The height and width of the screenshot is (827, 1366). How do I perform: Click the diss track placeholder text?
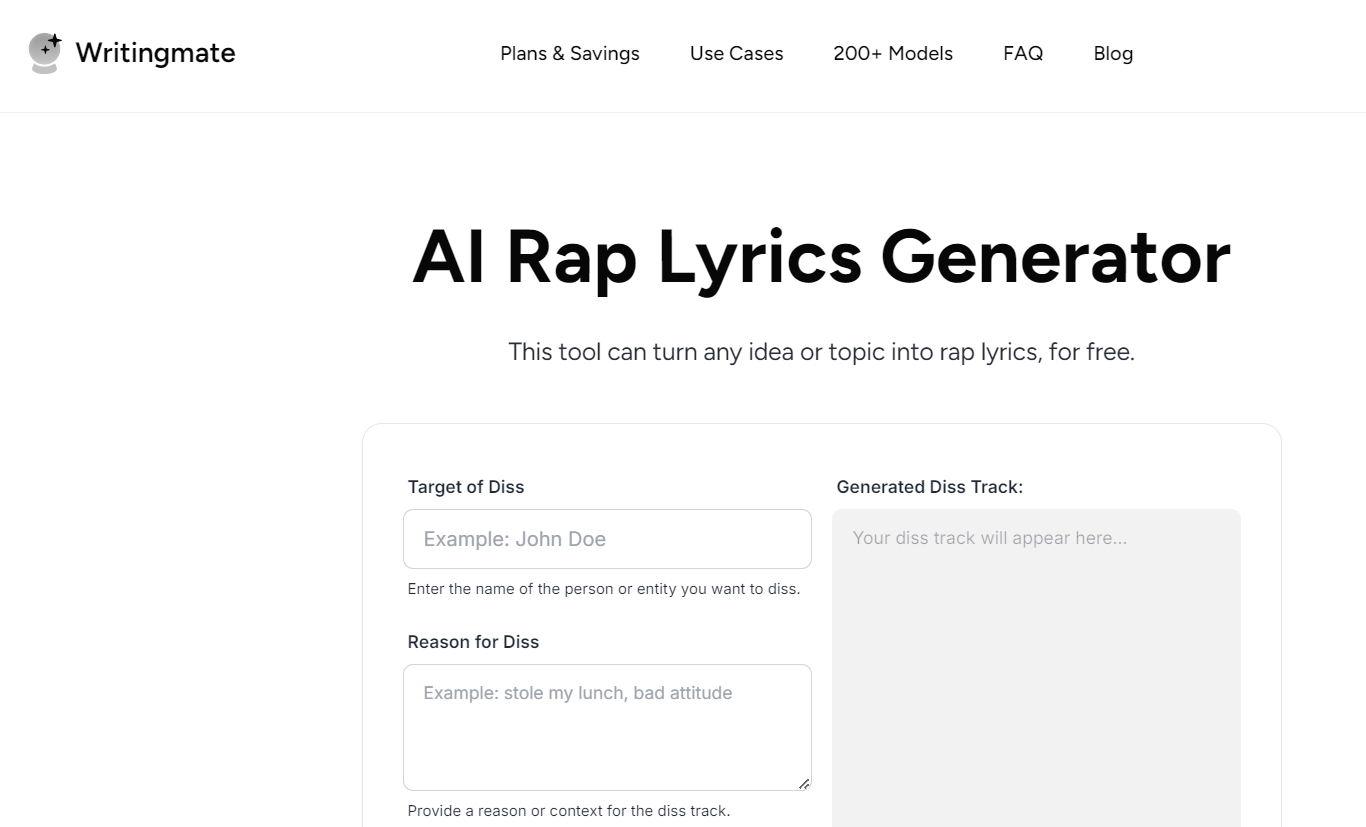point(989,537)
